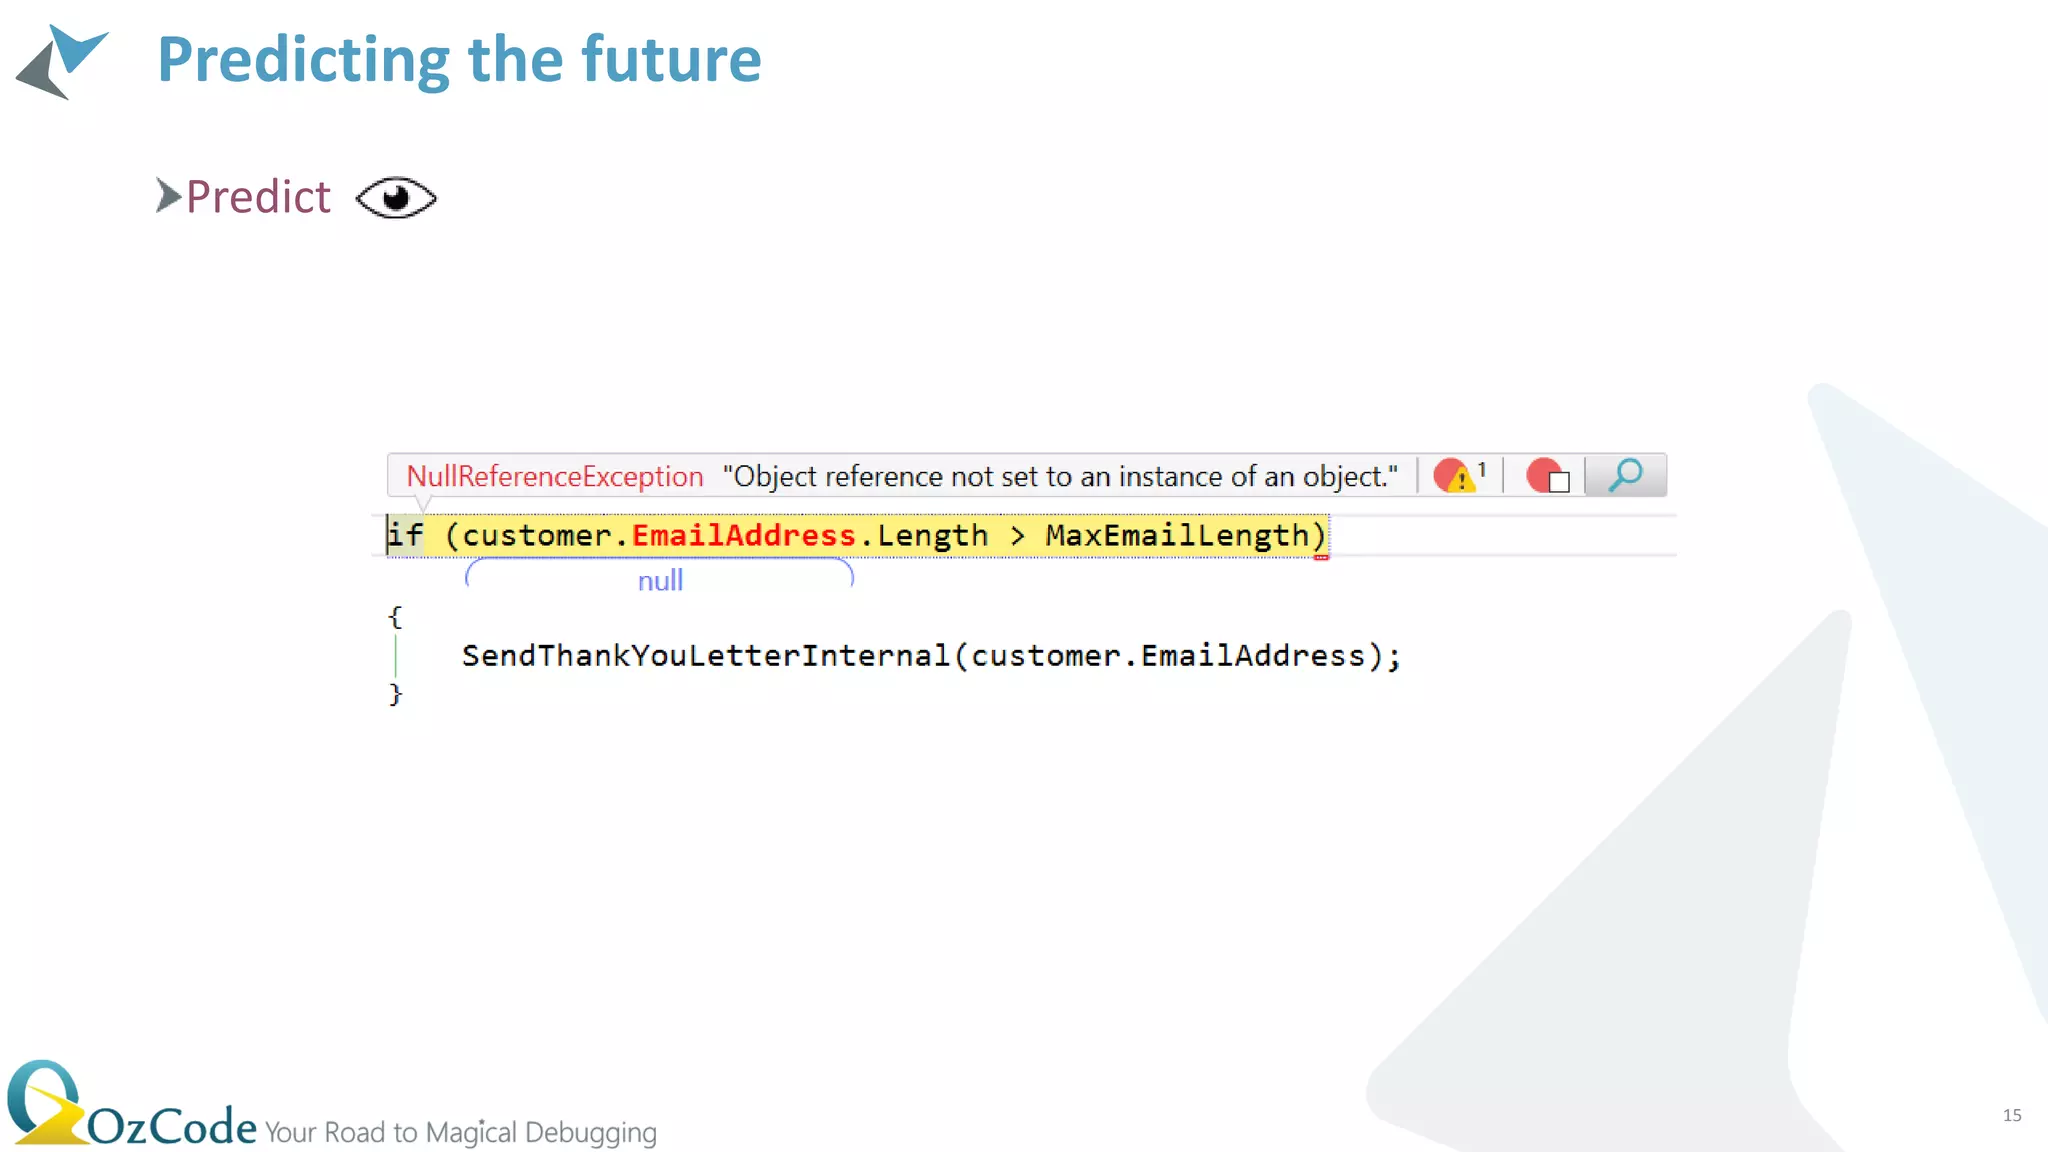Image resolution: width=2048 pixels, height=1152 pixels.
Task: Click the Predict bullet text
Action: tap(258, 197)
